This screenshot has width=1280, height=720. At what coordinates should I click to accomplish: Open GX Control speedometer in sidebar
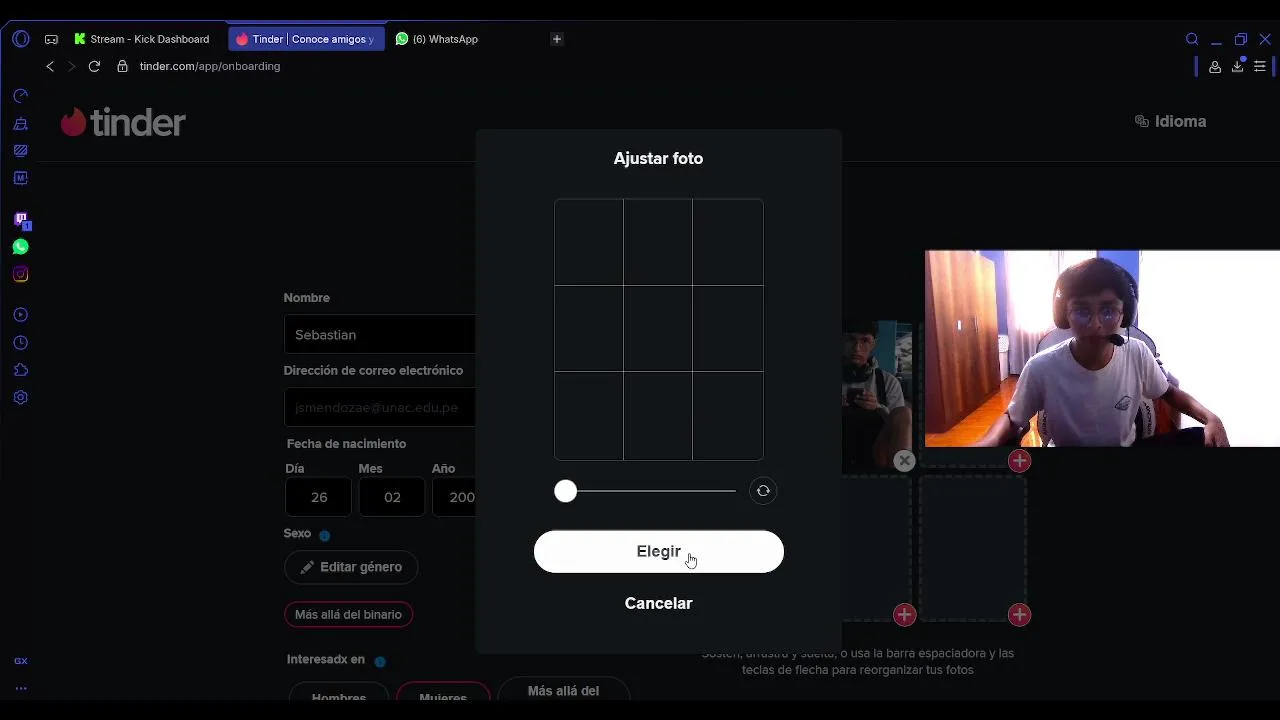21,96
